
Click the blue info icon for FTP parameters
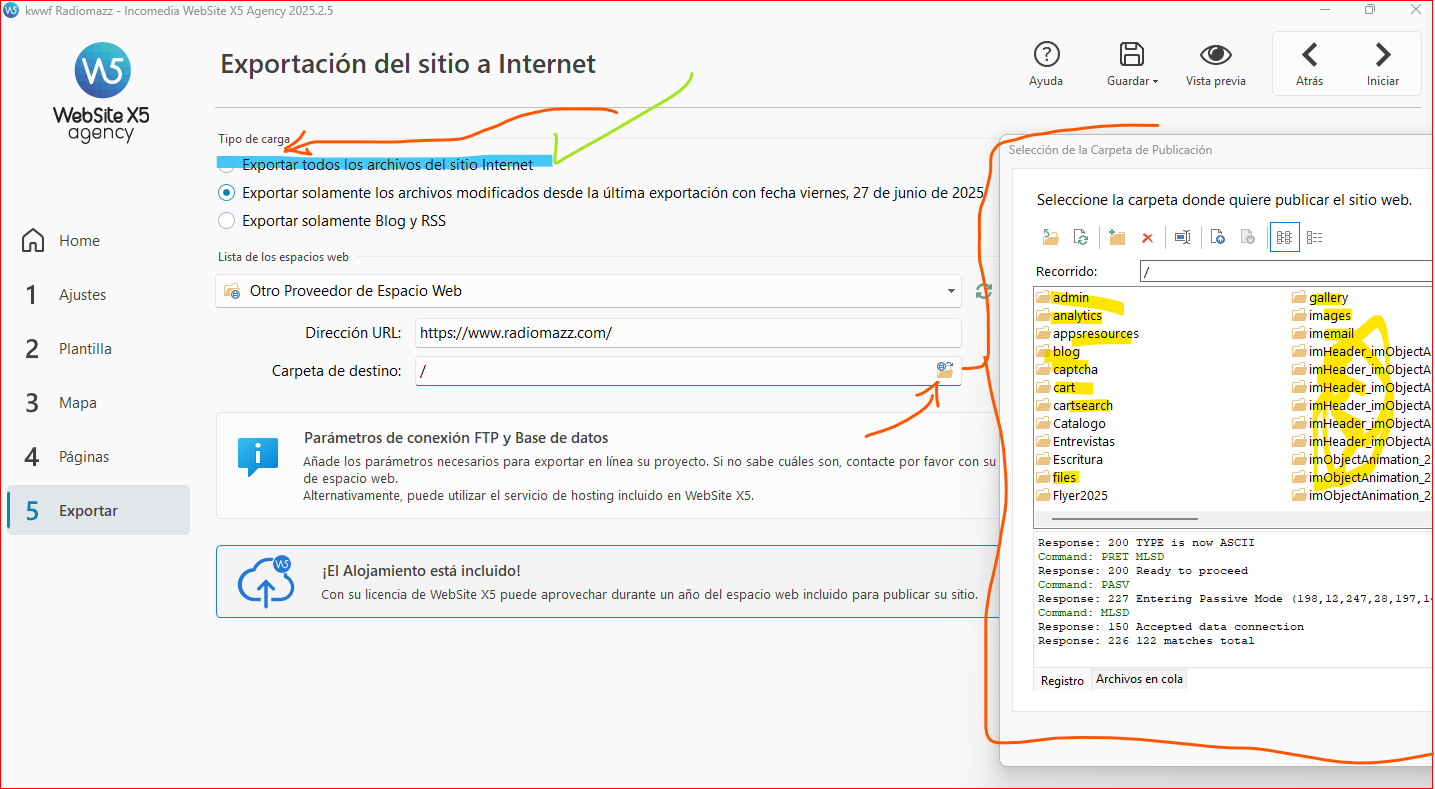pyautogui.click(x=258, y=455)
